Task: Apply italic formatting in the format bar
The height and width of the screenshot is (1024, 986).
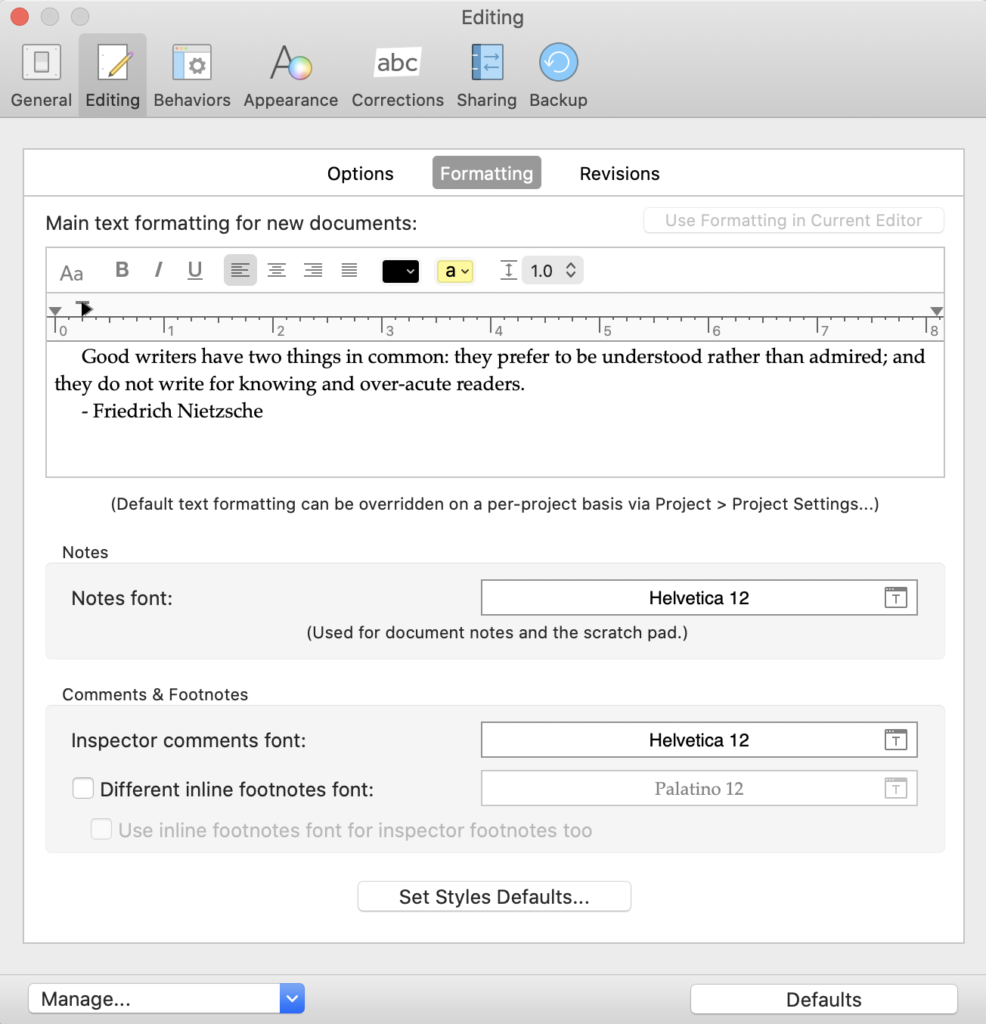Action: [x=158, y=270]
